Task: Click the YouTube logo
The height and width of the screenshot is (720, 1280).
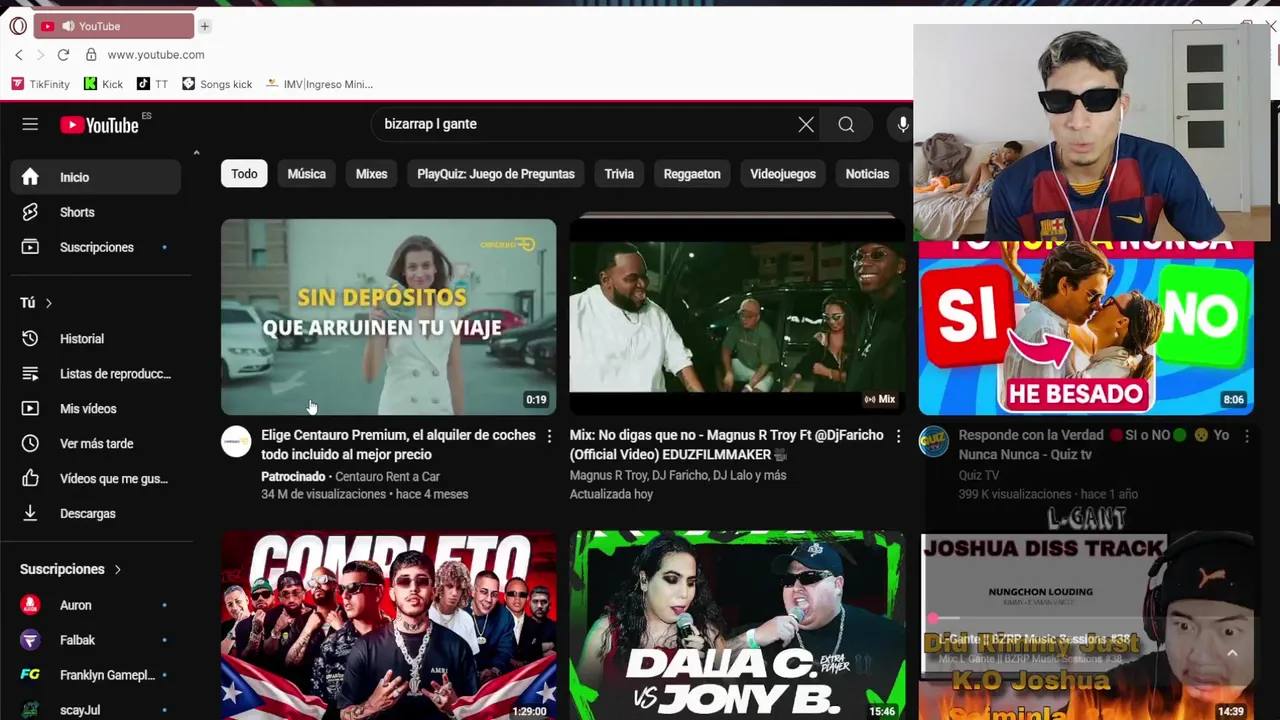Action: [x=99, y=125]
